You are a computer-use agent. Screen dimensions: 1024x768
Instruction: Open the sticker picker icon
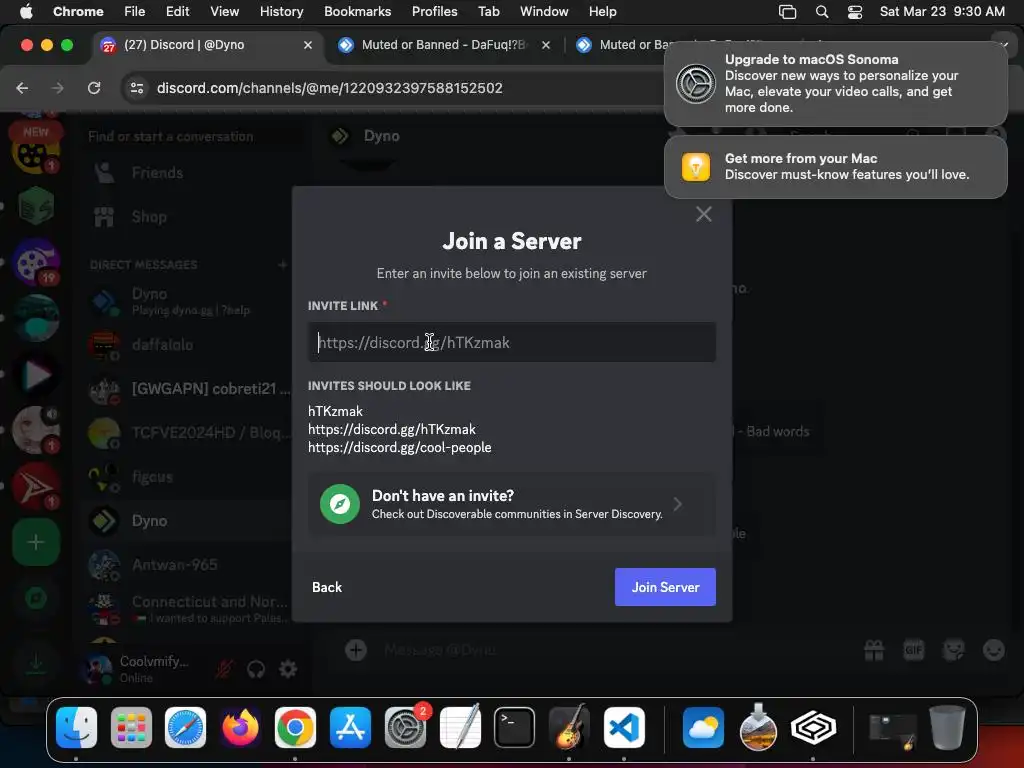tap(953, 650)
